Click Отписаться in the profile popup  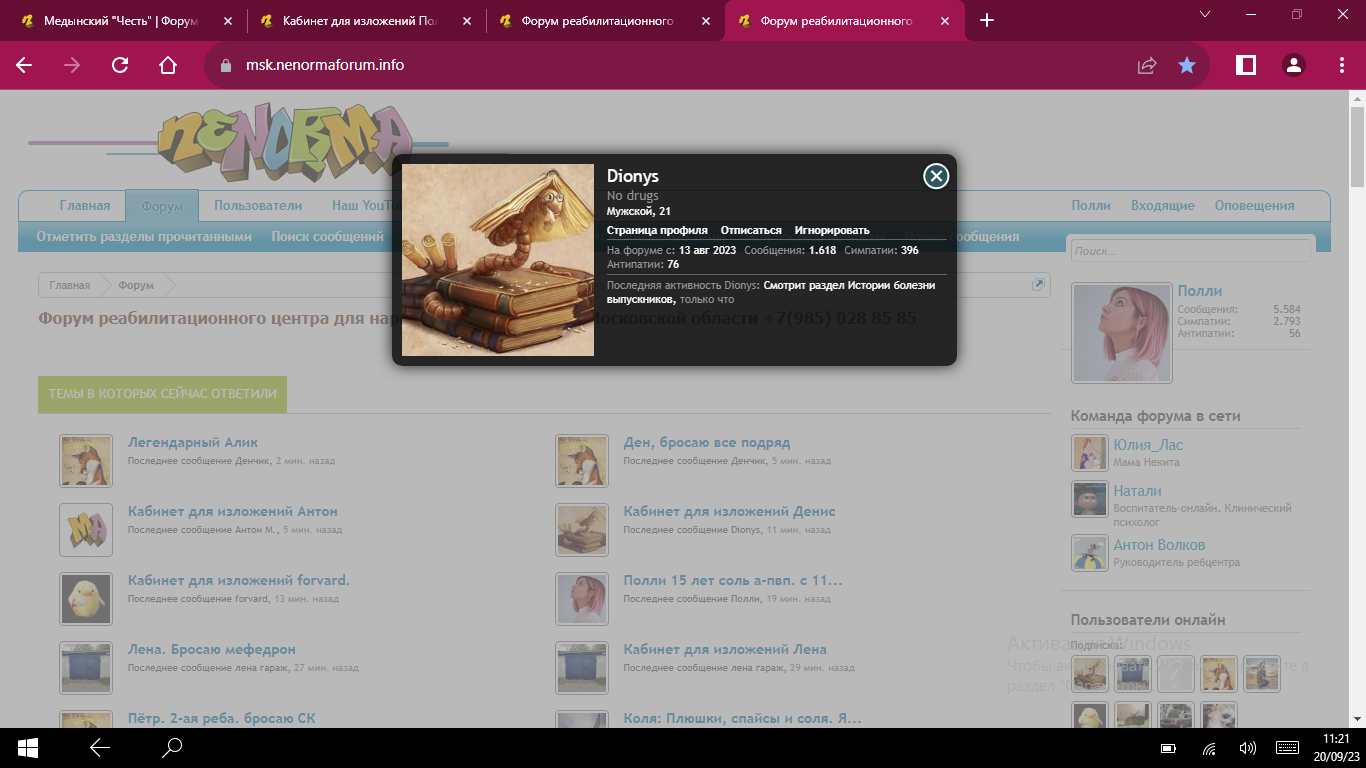point(751,230)
